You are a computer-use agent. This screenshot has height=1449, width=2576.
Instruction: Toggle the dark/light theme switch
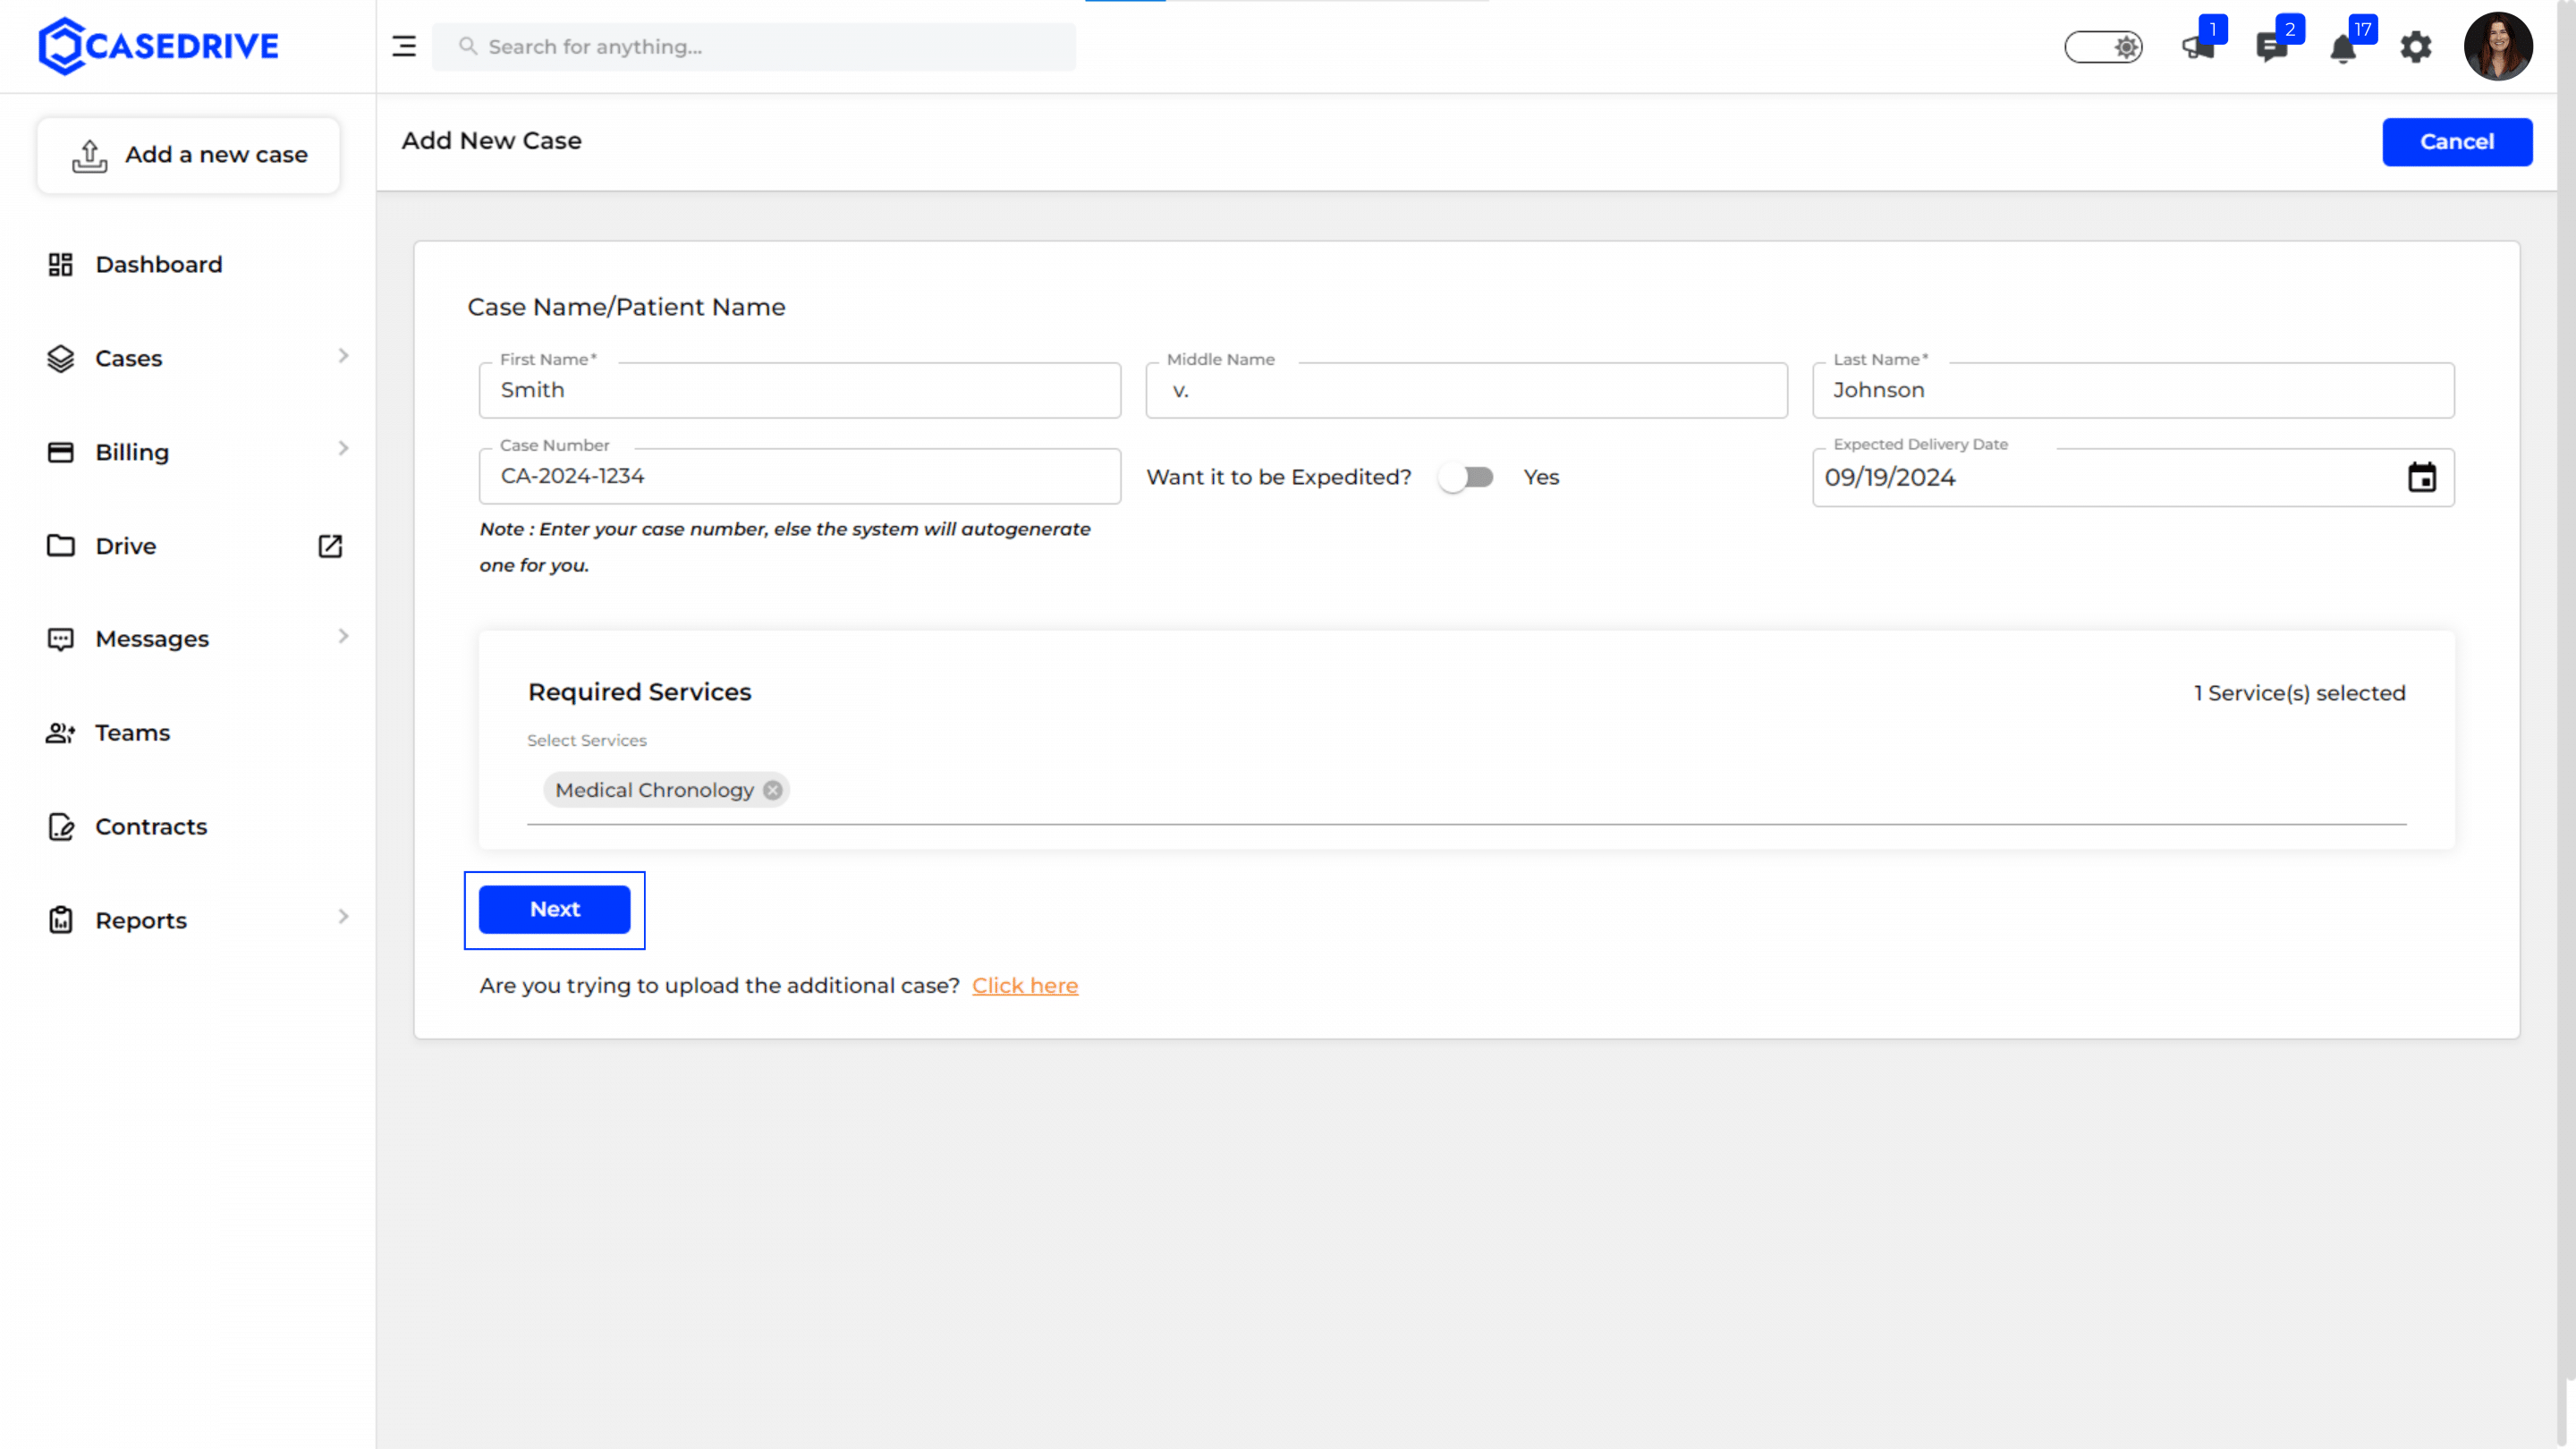click(2103, 47)
